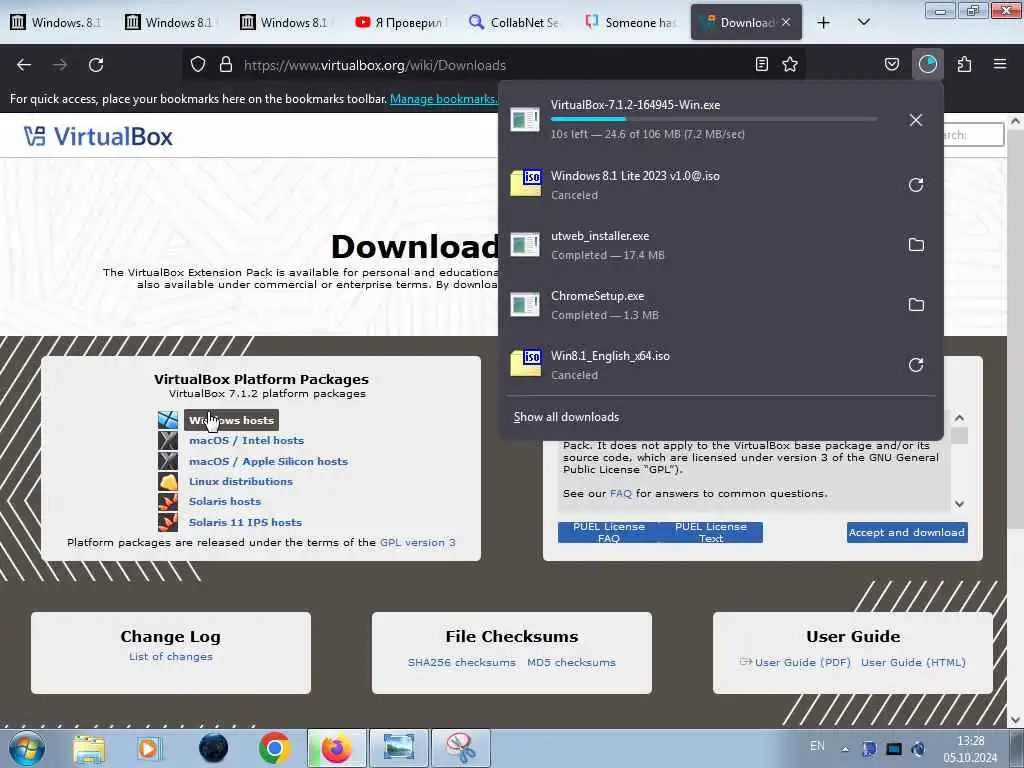Open SHA256 checksums link
The height and width of the screenshot is (768, 1024).
(462, 662)
